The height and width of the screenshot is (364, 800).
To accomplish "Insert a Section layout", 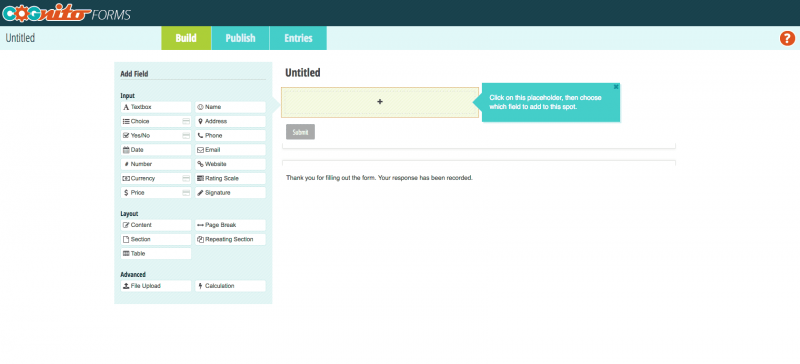I will click(156, 239).
